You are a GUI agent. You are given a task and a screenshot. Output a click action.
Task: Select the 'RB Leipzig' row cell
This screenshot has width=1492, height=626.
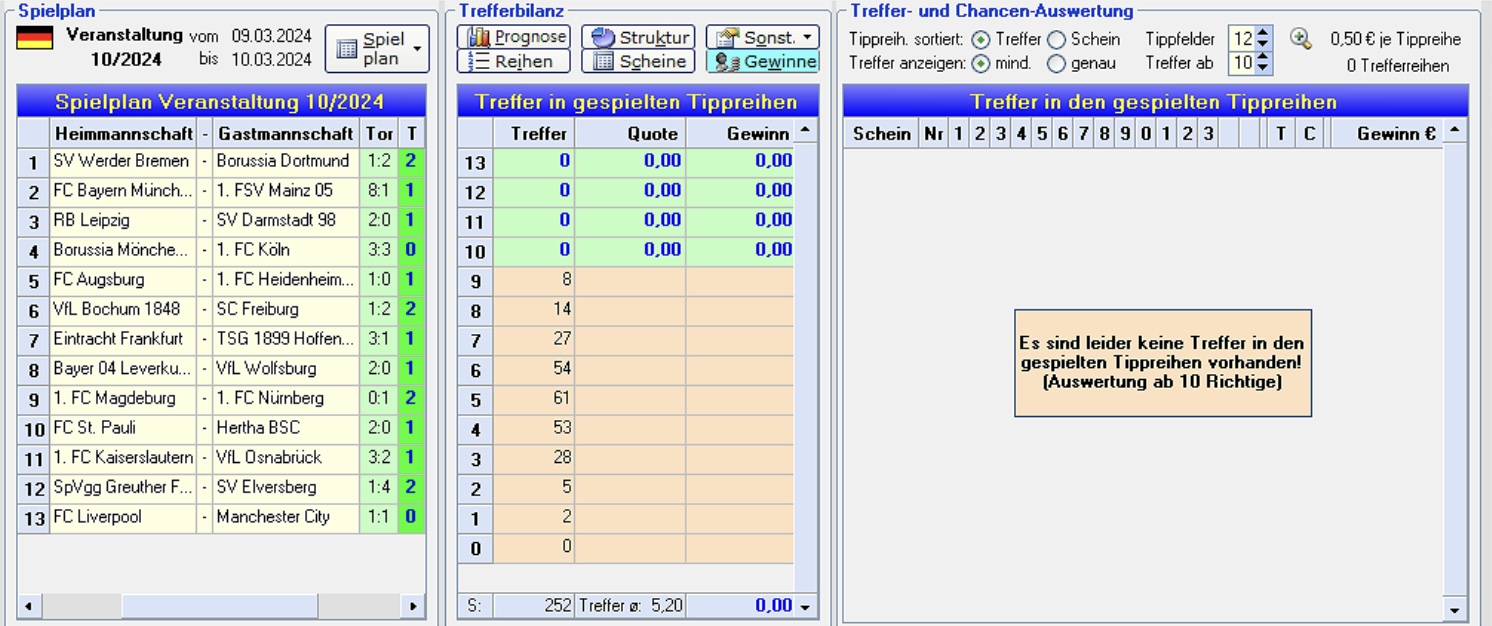(x=123, y=220)
